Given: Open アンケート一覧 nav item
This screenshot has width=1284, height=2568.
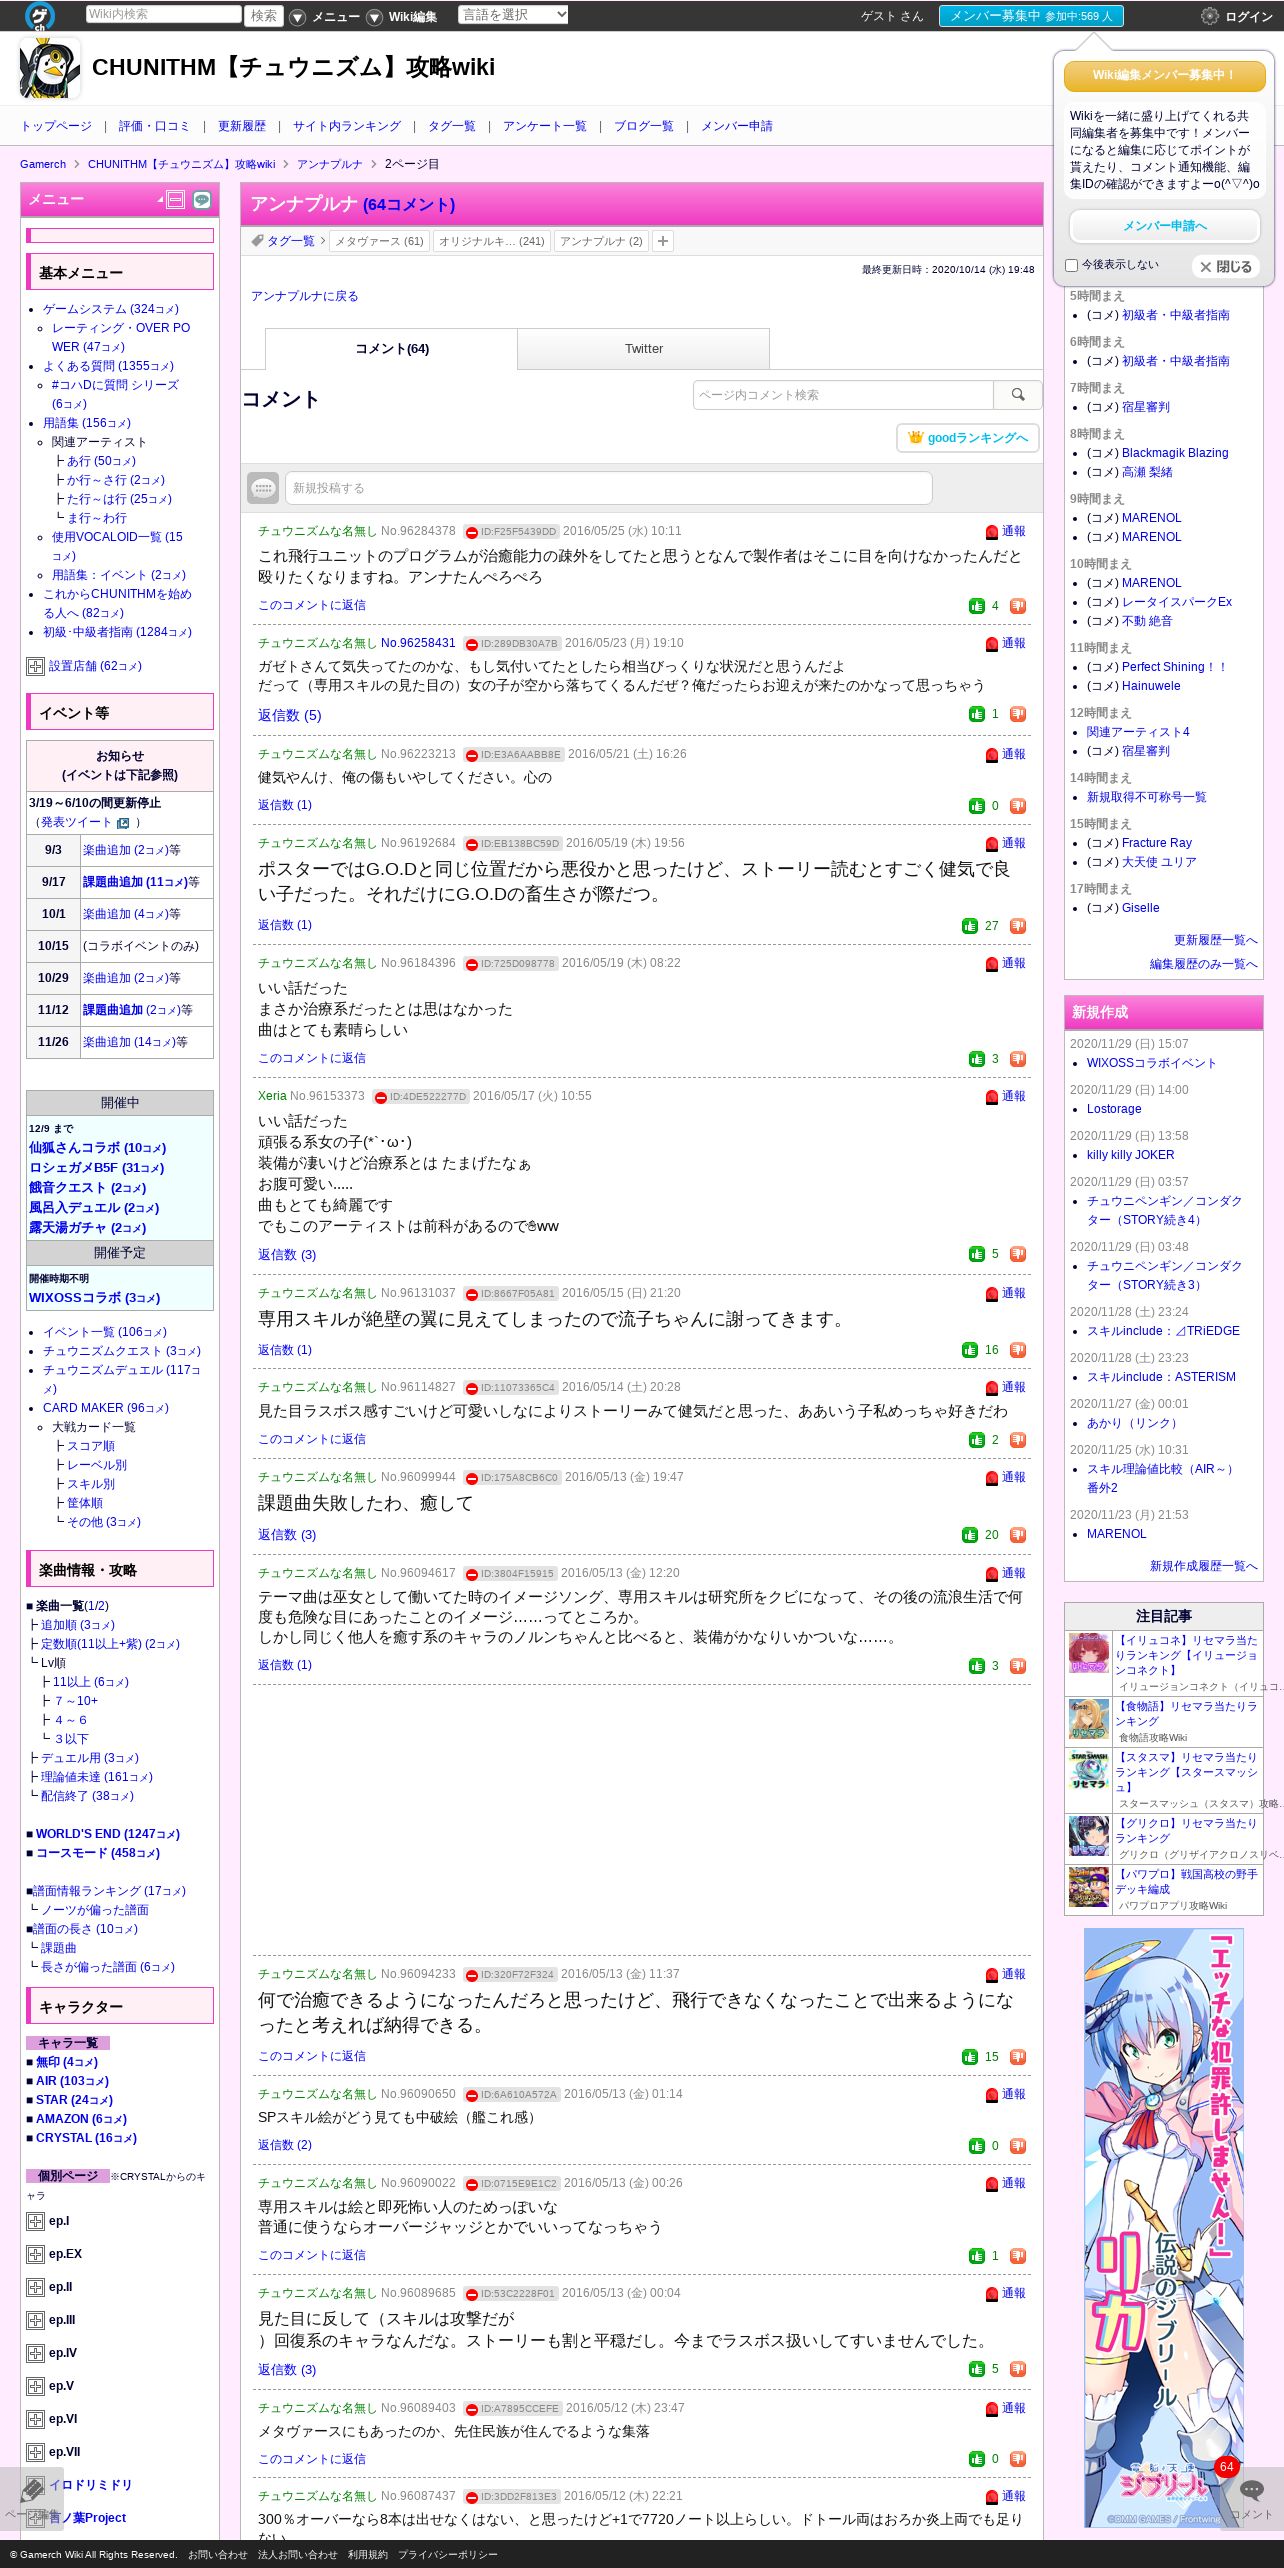Looking at the screenshot, I should pos(544,126).
